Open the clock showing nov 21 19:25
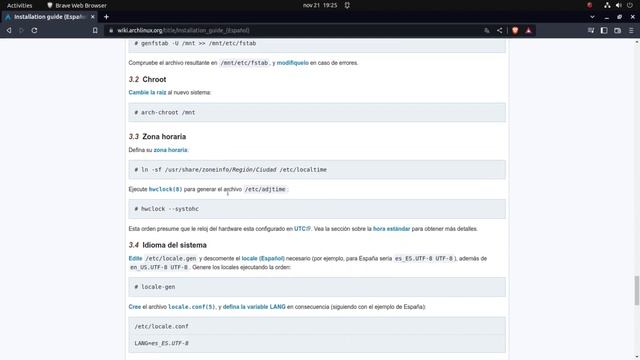The height and width of the screenshot is (360, 640). click(320, 5)
